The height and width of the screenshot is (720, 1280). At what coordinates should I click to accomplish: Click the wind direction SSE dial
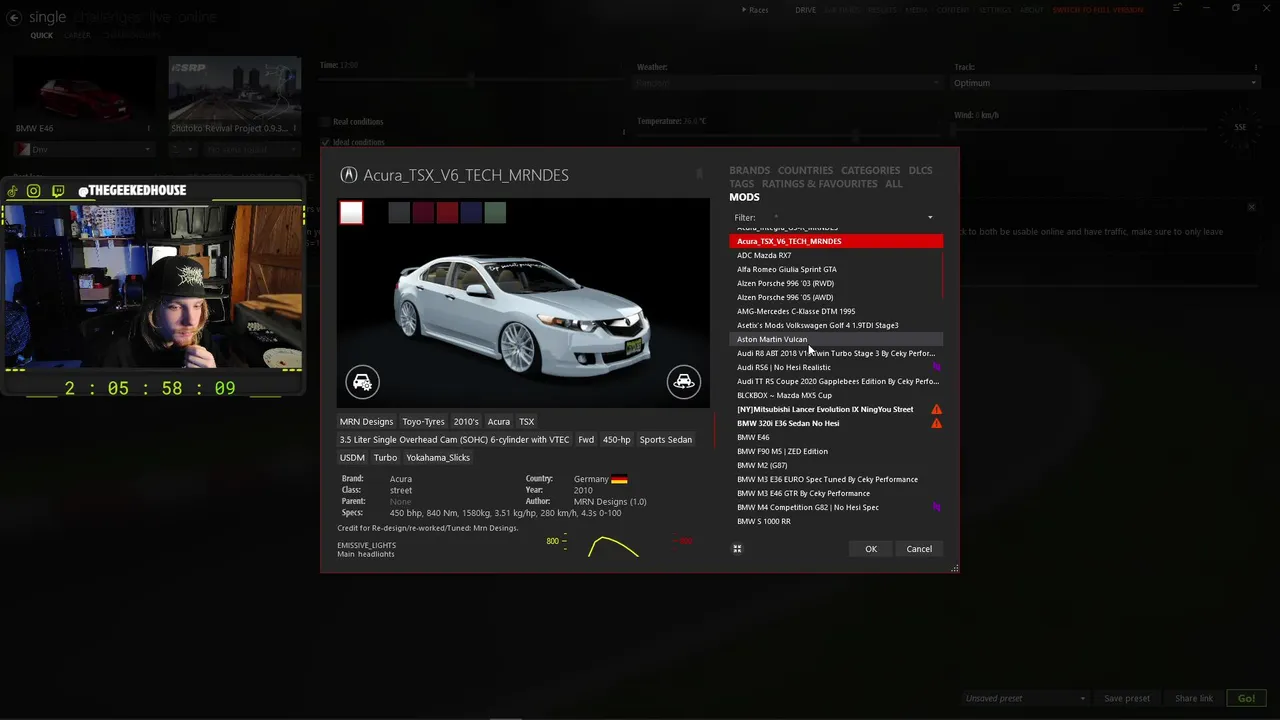pyautogui.click(x=1240, y=127)
